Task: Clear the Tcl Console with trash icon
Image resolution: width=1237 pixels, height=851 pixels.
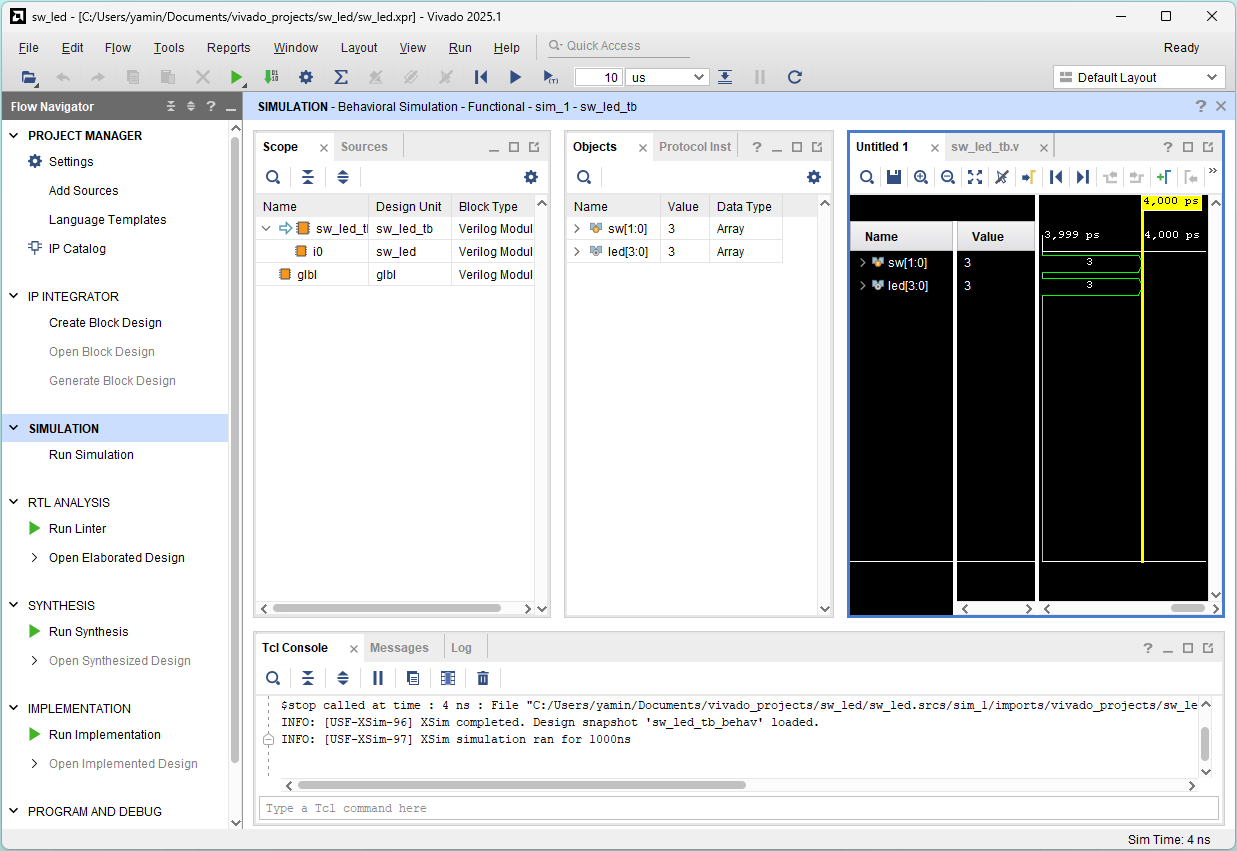Action: coord(483,678)
